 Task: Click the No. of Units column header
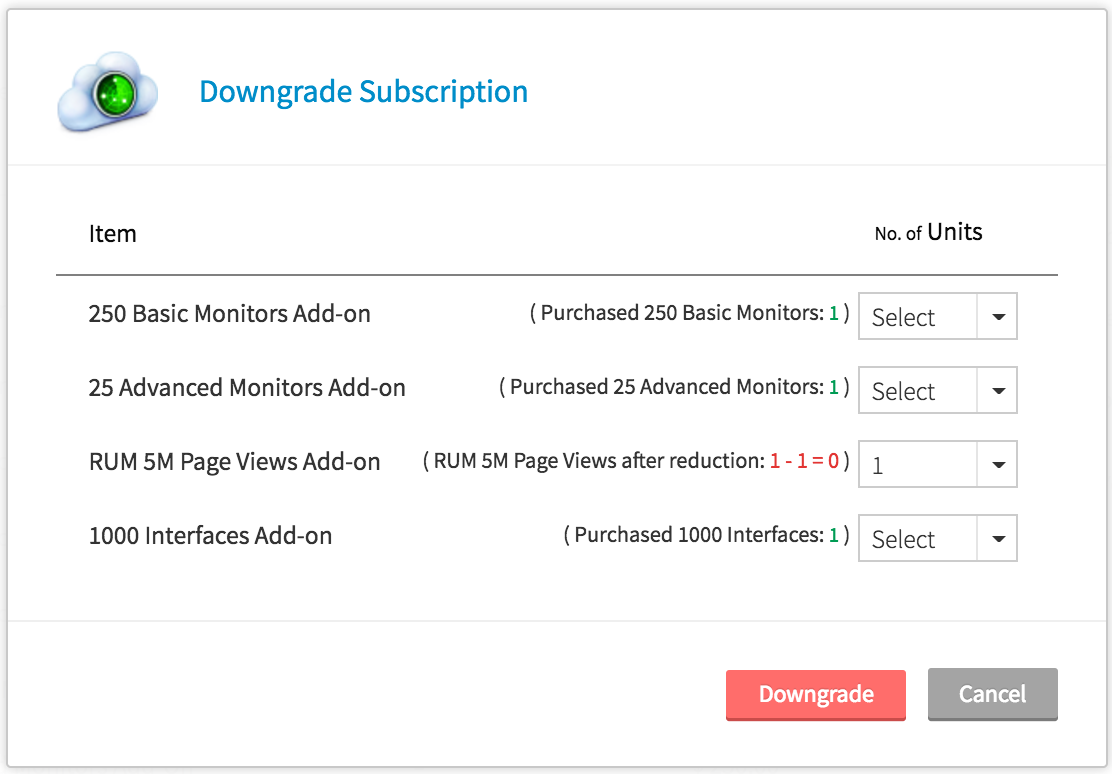[928, 233]
